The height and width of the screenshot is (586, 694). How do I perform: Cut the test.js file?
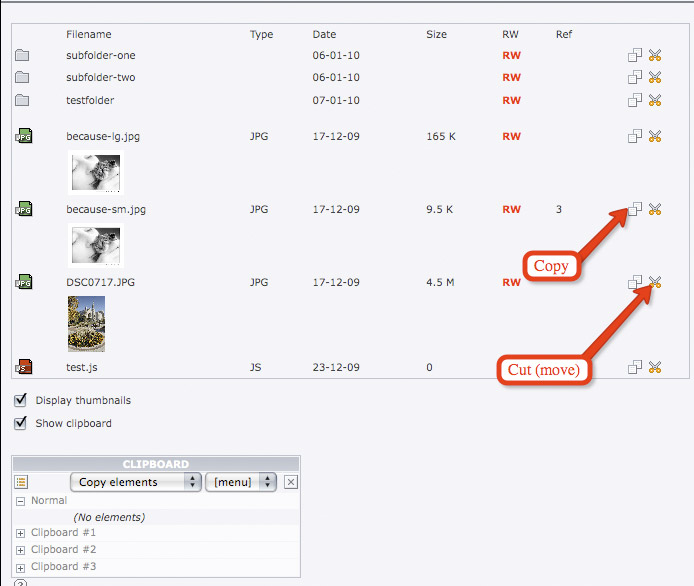[655, 367]
